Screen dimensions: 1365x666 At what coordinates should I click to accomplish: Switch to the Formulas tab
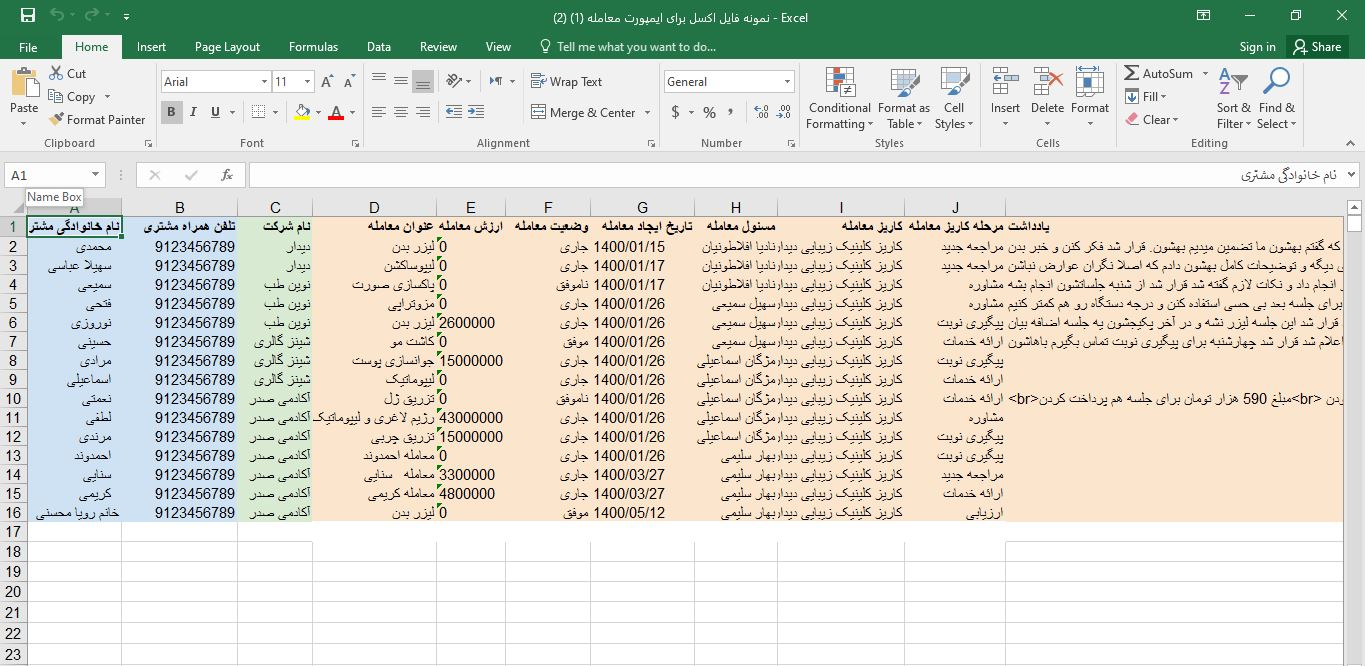click(x=314, y=47)
